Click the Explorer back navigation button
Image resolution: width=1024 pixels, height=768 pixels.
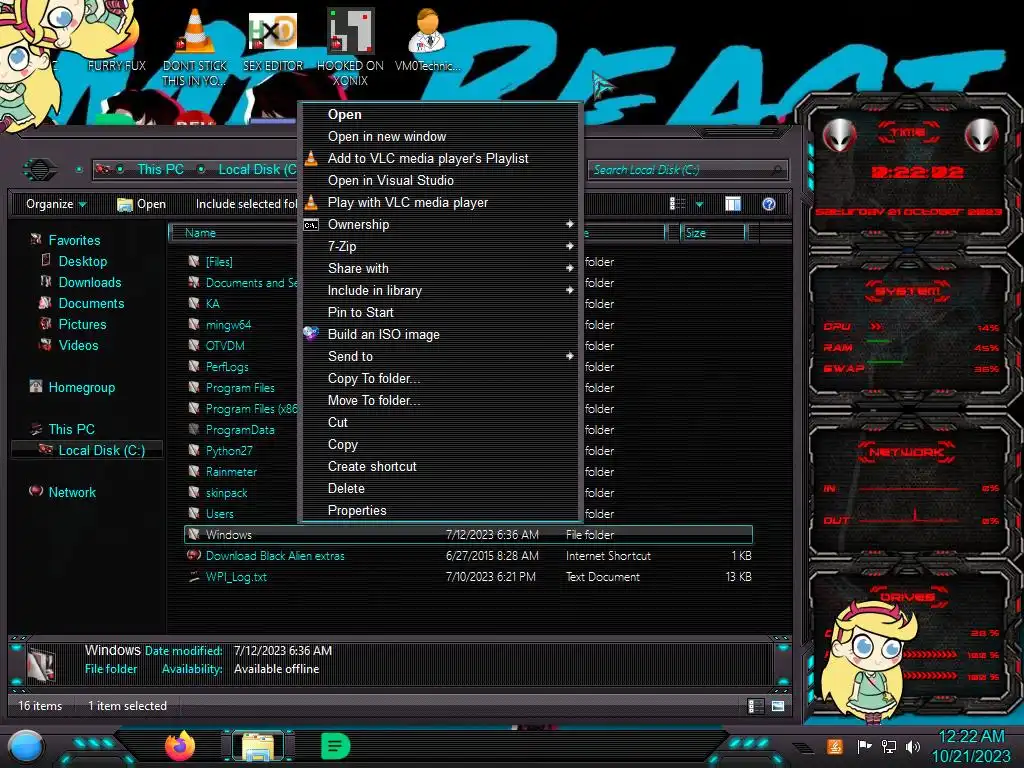pyautogui.click(x=40, y=170)
